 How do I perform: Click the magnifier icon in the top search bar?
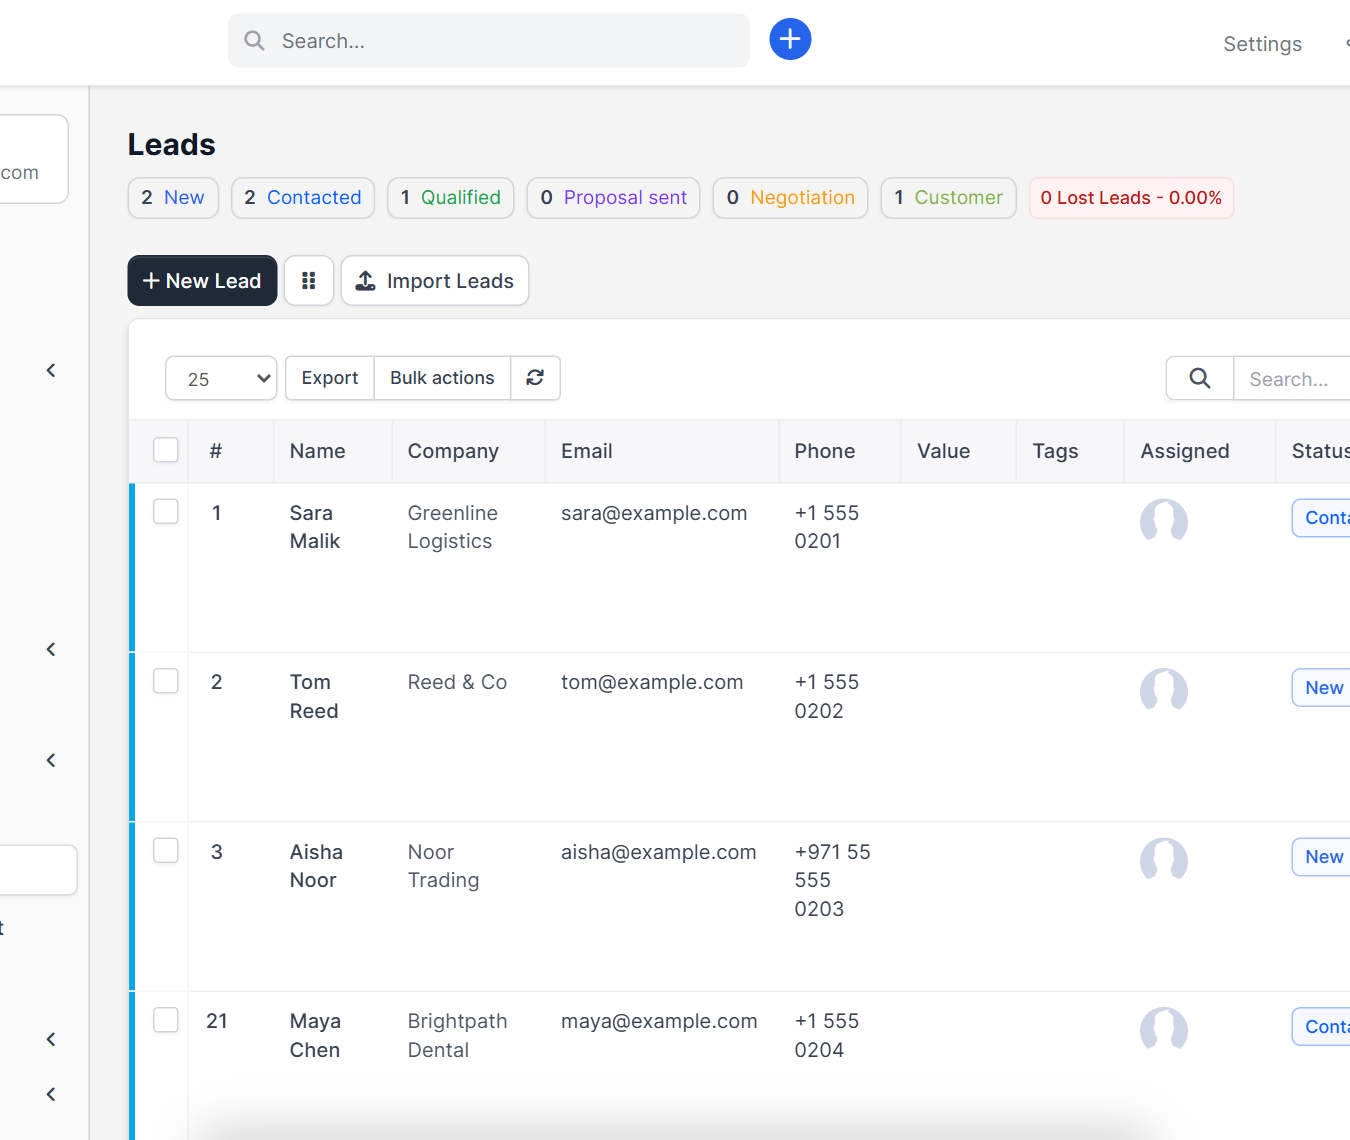pos(255,40)
